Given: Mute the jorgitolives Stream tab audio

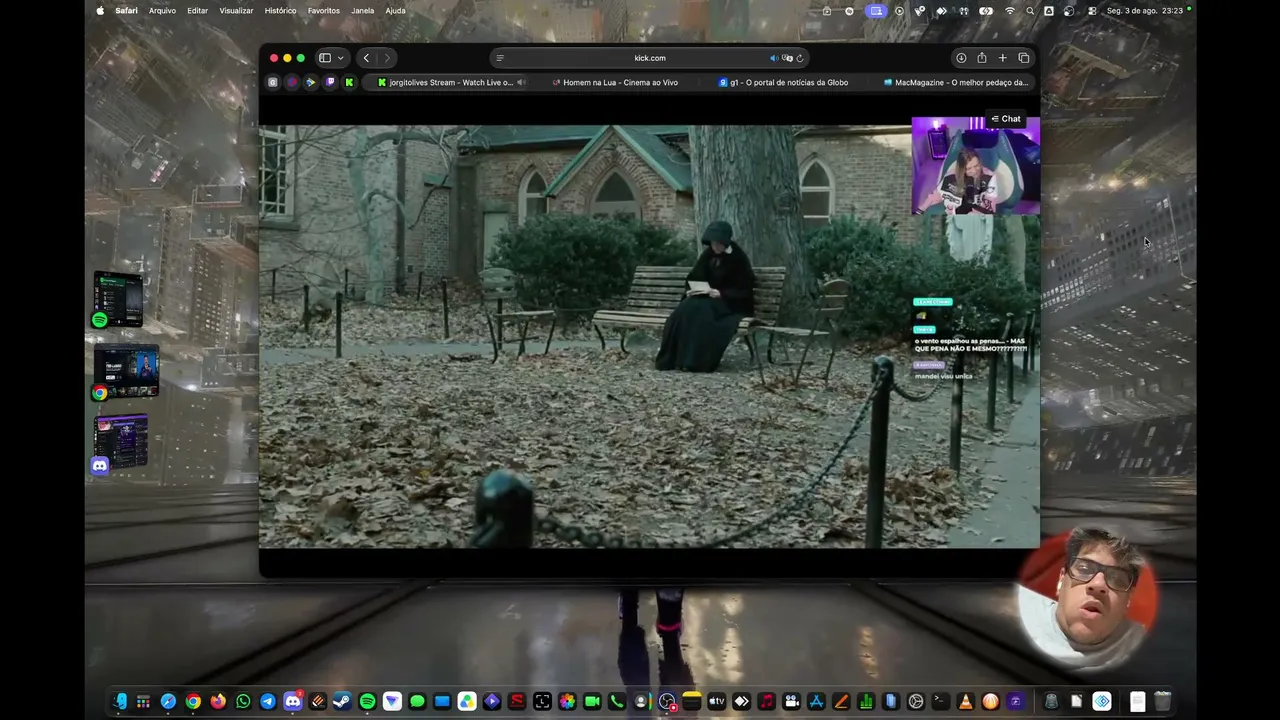Looking at the screenshot, I should tap(521, 82).
